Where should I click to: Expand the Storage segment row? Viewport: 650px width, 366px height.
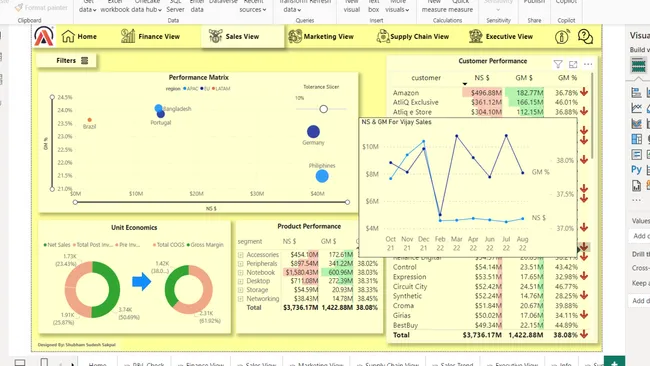[240, 290]
